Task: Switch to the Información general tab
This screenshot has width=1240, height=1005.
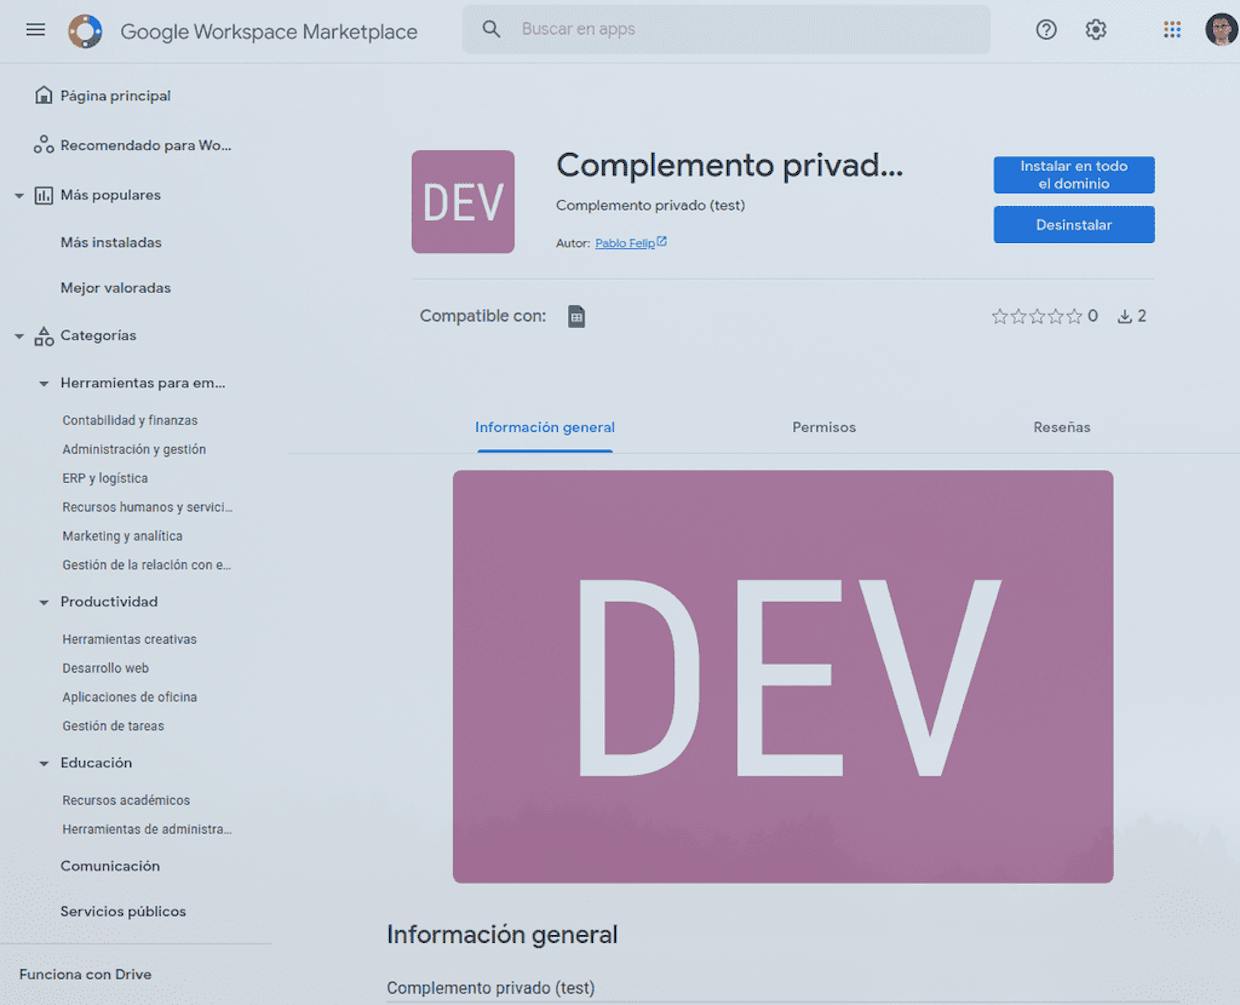Action: (x=545, y=427)
